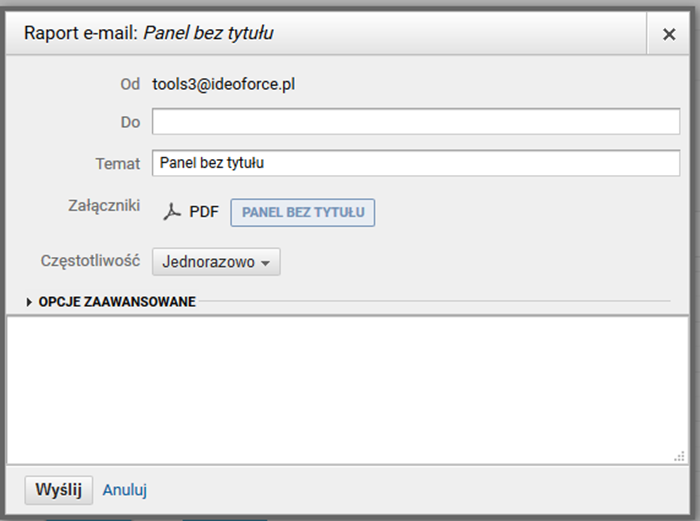
Task: Click the PANEL BEZ TYTUŁU attachment button
Action: click(303, 212)
